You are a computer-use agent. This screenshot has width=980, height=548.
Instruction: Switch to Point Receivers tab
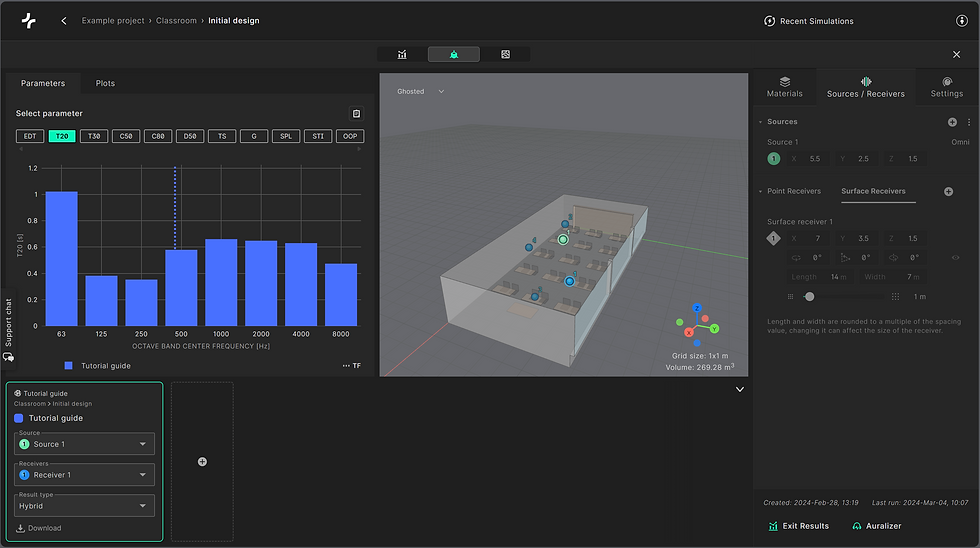794,191
